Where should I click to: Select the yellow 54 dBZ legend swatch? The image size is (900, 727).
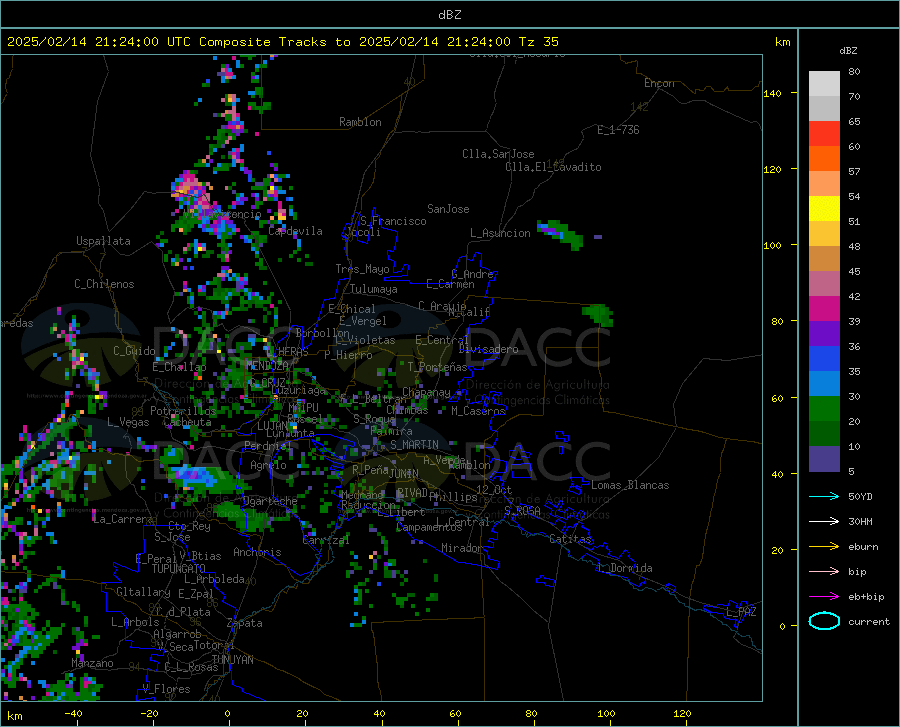coord(824,209)
